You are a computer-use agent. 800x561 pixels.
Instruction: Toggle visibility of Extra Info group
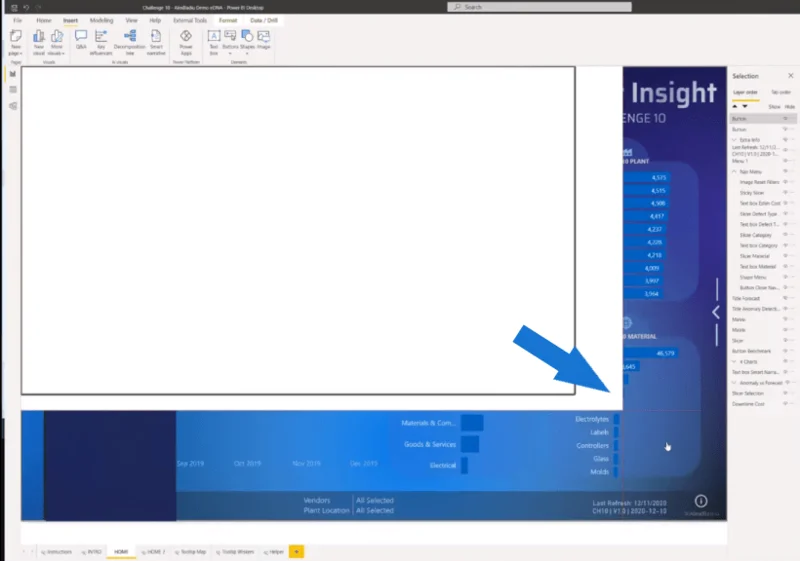tap(786, 140)
